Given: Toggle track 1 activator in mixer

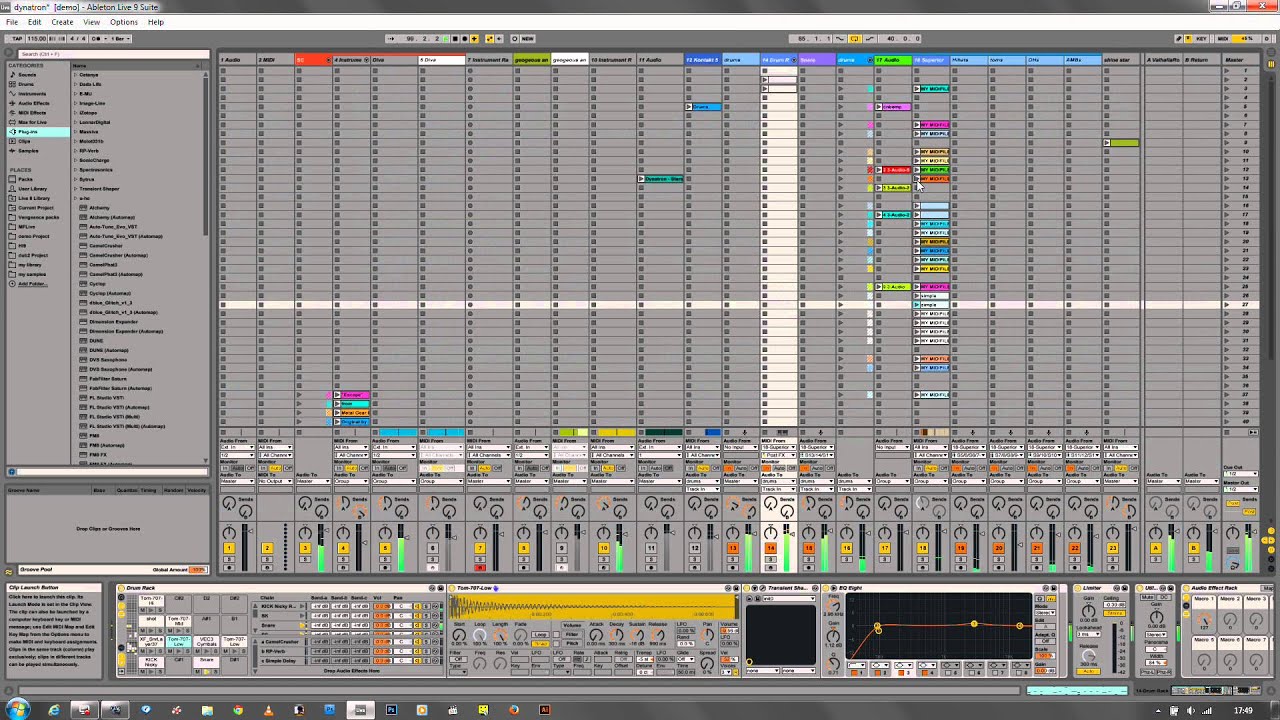Looking at the screenshot, I should [229, 547].
